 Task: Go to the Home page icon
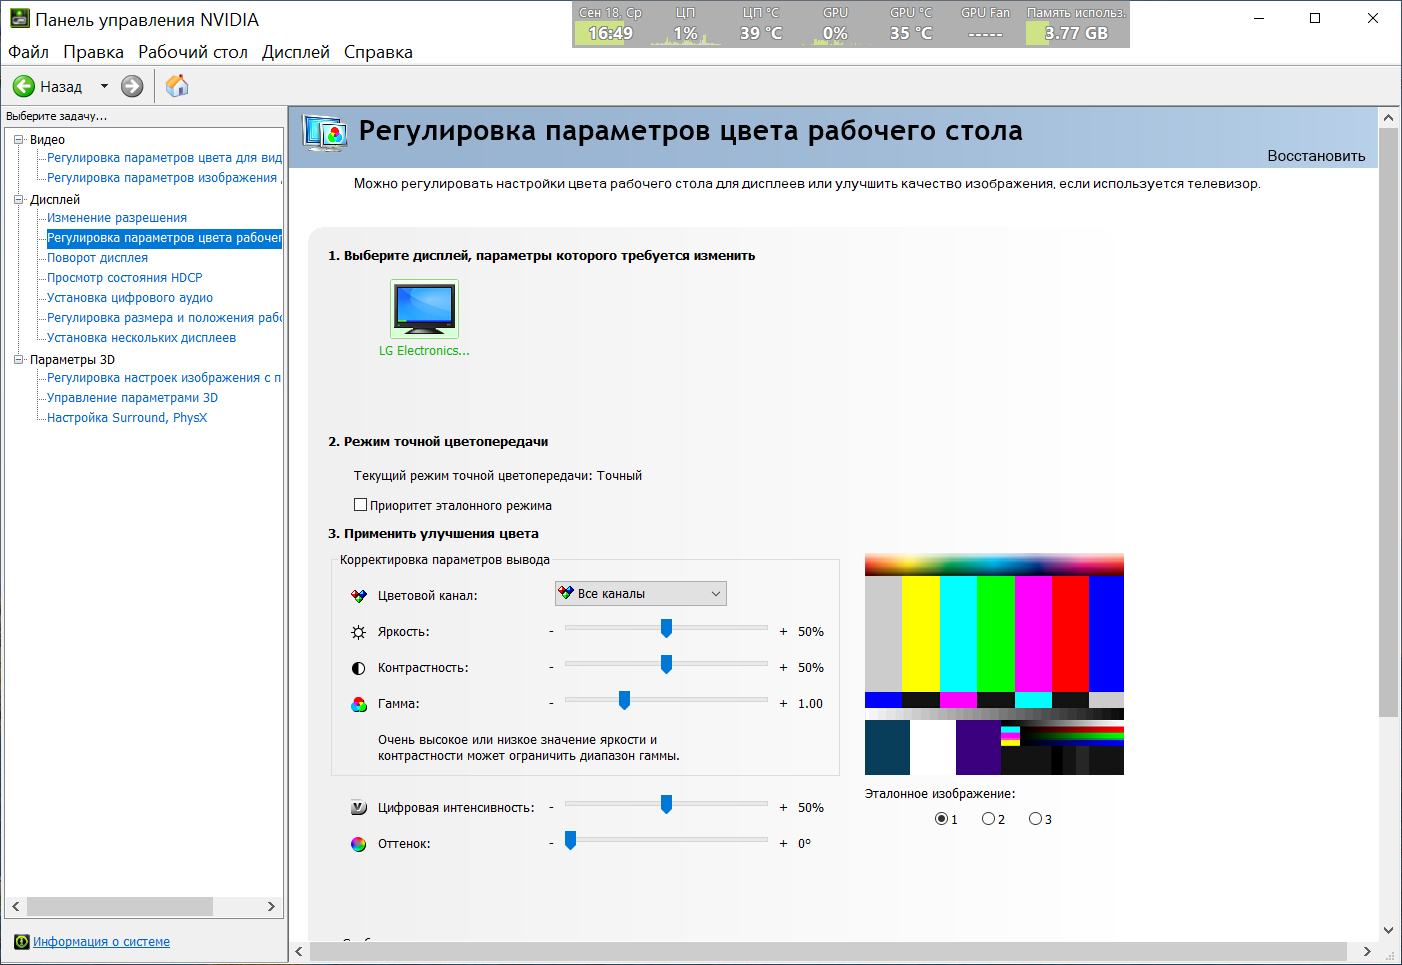point(177,86)
